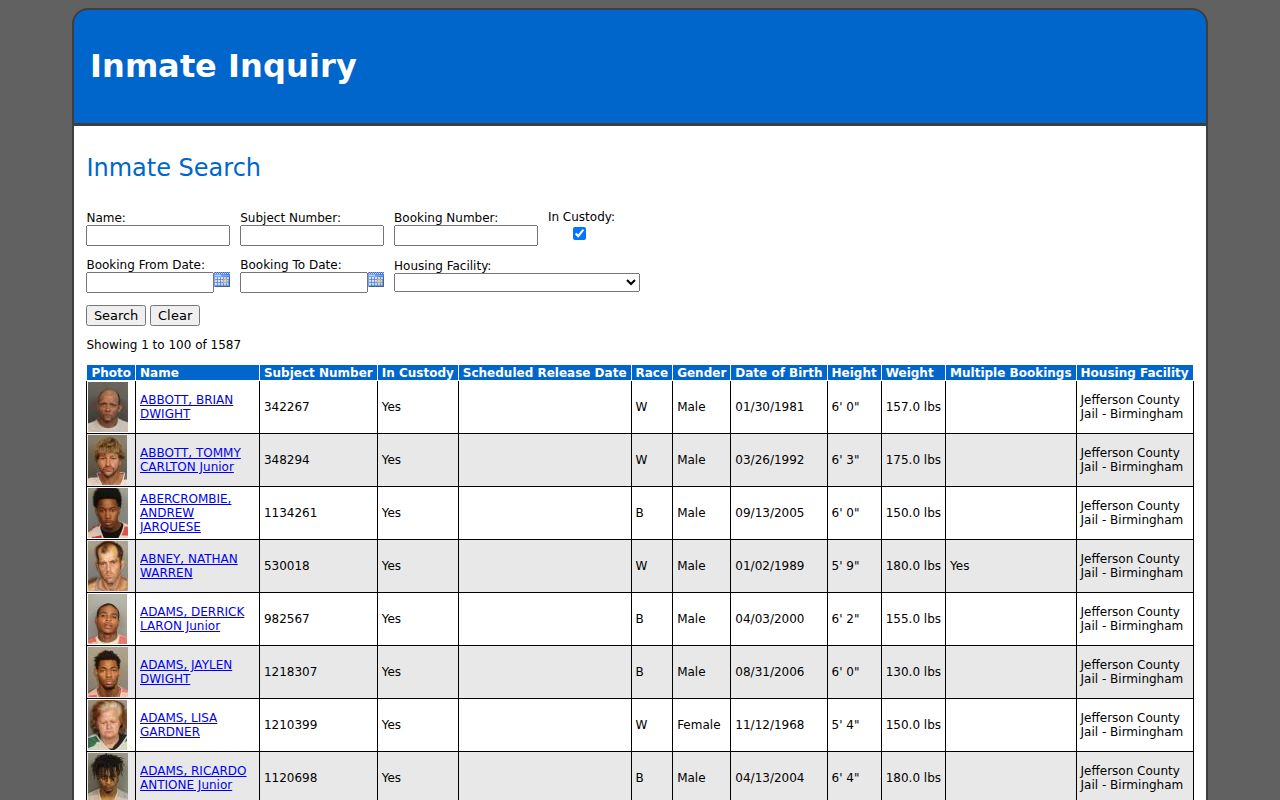Click date of birth 11/12/1968
The height and width of the screenshot is (800, 1280).
[x=770, y=725]
